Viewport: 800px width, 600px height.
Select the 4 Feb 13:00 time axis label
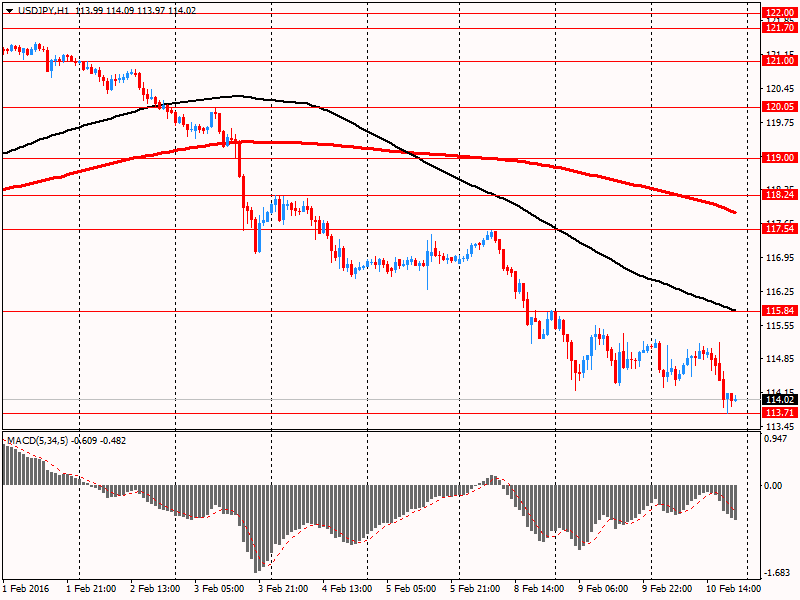[x=347, y=589]
